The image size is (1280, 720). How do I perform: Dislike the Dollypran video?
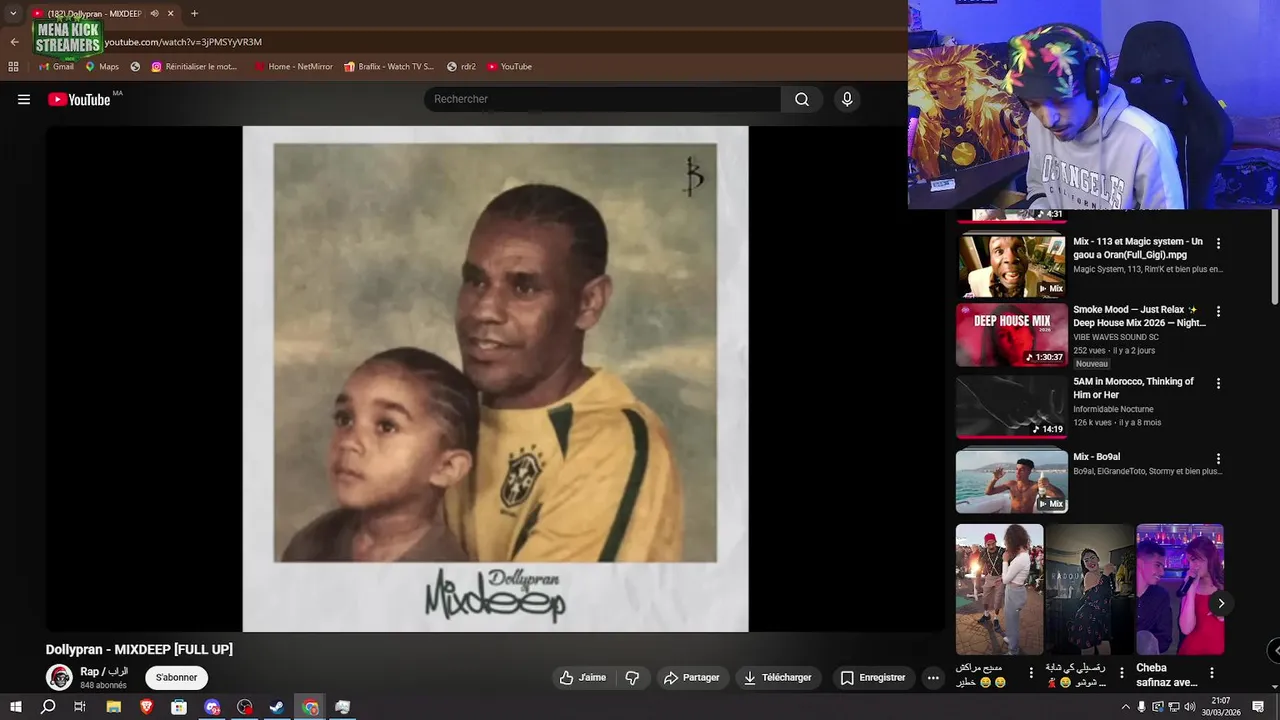[x=632, y=677]
